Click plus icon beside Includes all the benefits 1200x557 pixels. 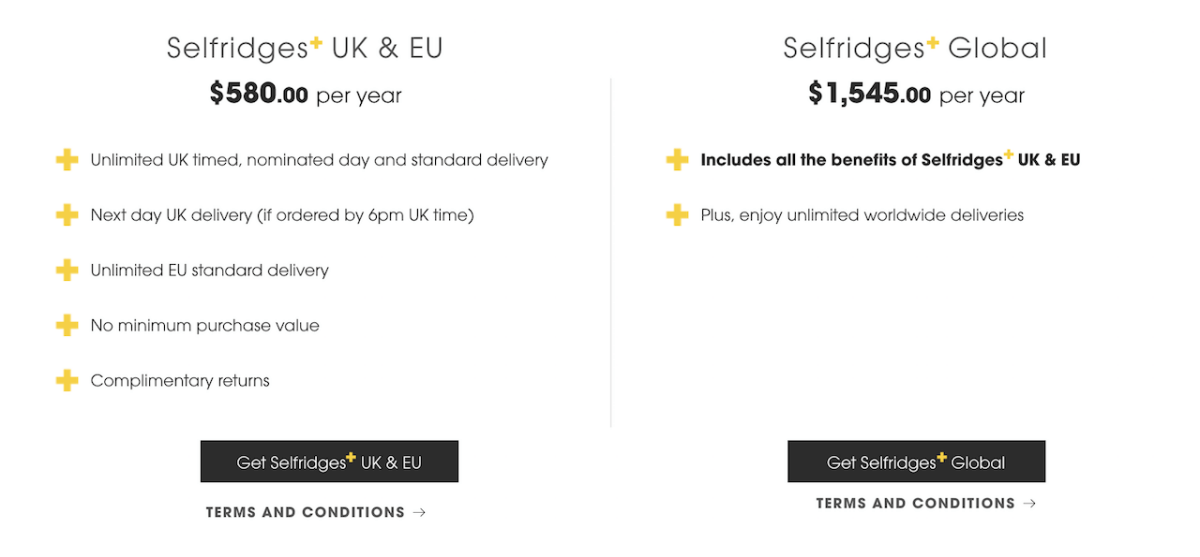(x=677, y=160)
